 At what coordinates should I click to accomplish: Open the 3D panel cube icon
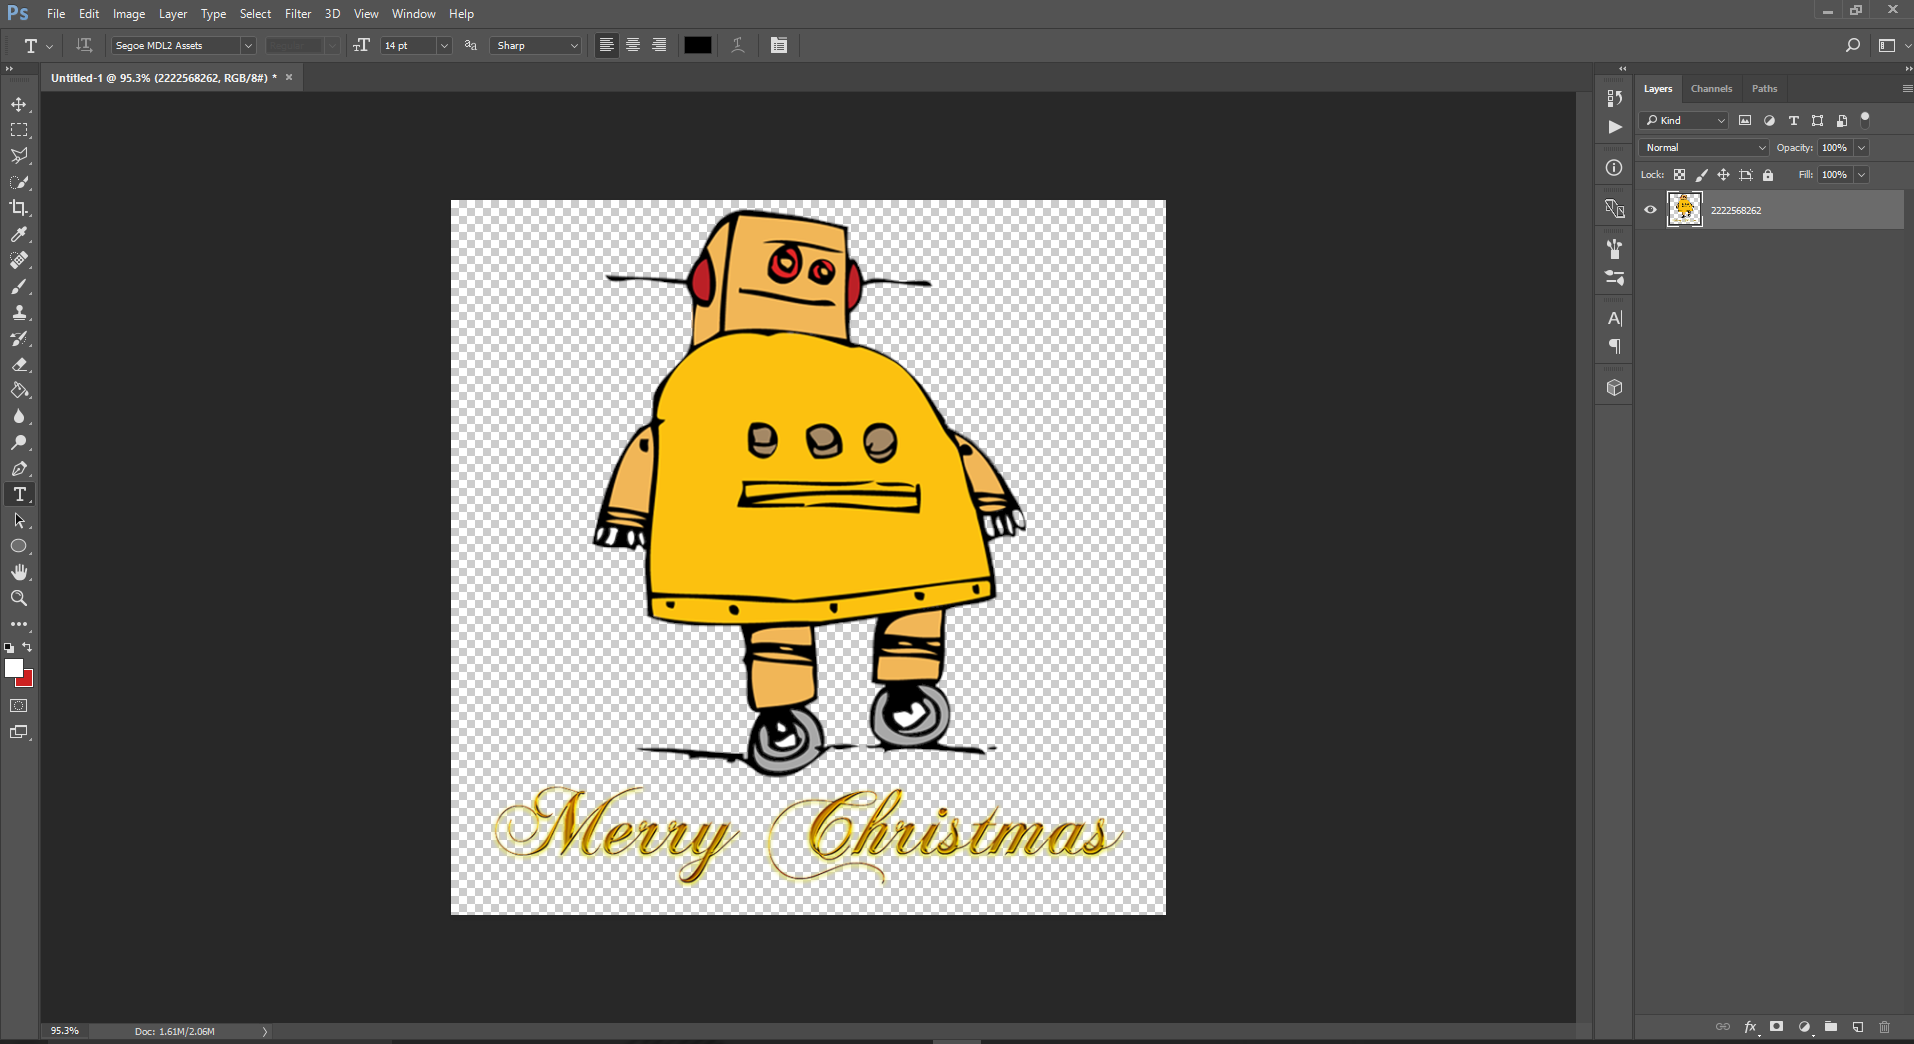[1614, 388]
